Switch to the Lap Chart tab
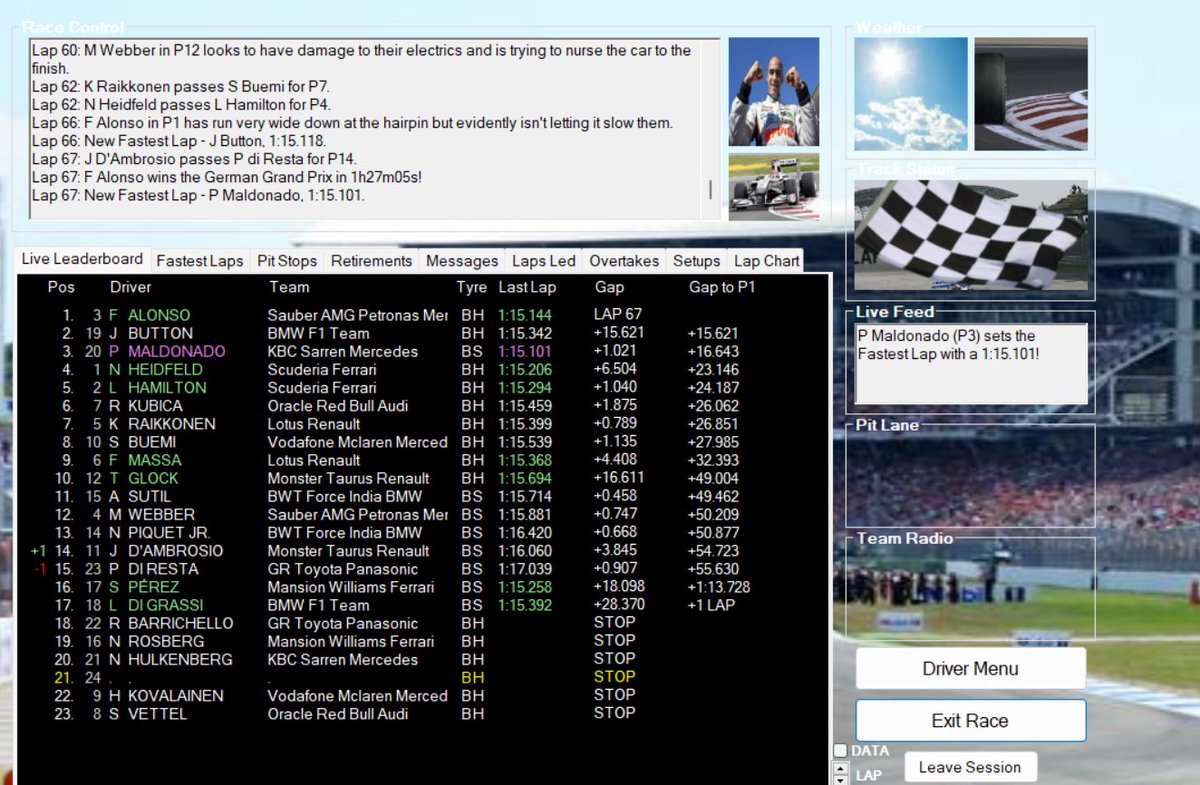The height and width of the screenshot is (785, 1200). tap(767, 261)
